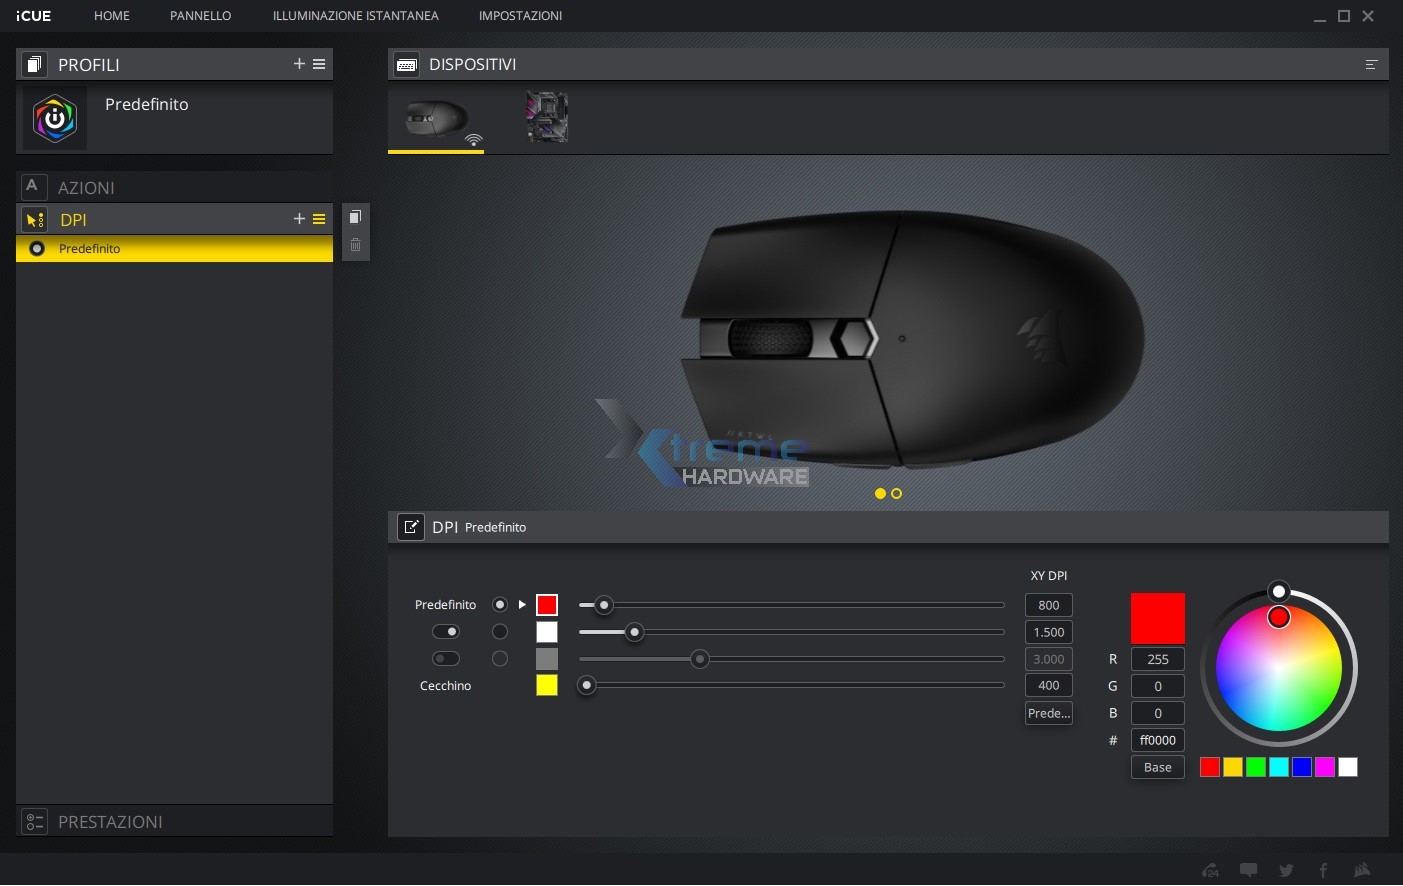The height and width of the screenshot is (886, 1403).
Task: Select the motherboard device thumbnail
Action: tap(547, 117)
